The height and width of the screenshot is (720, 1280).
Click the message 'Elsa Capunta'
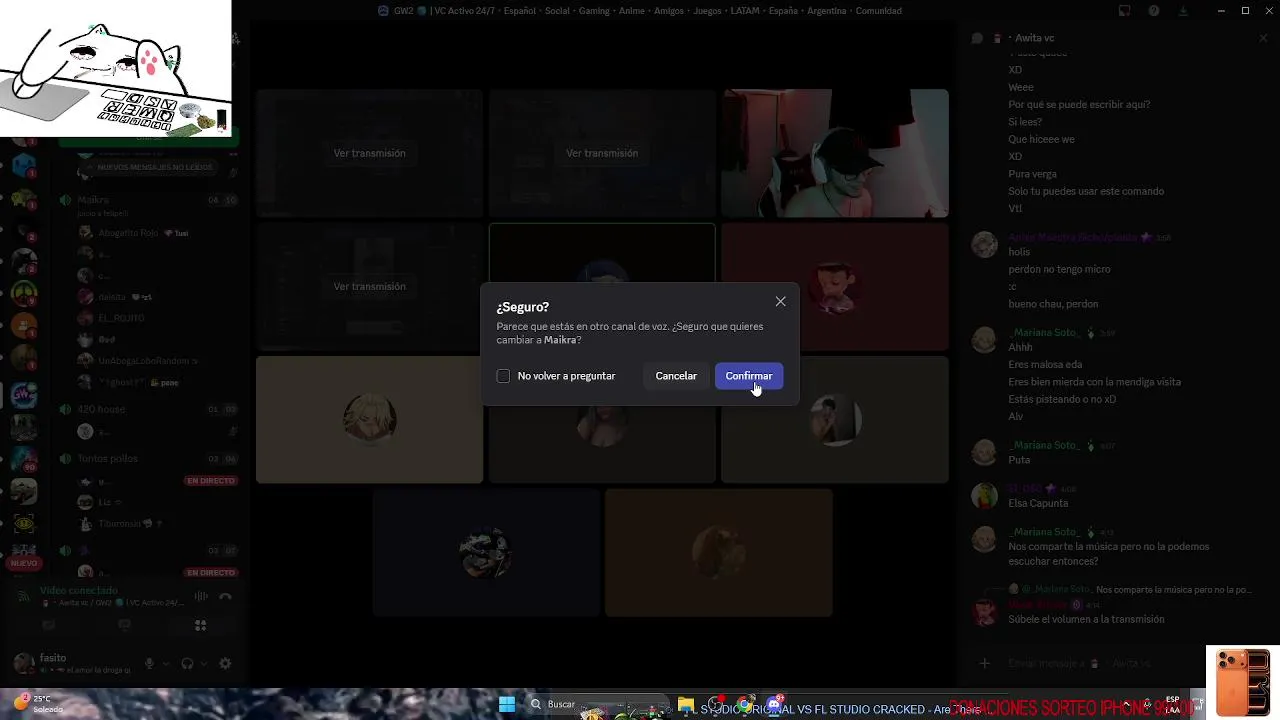click(1038, 504)
